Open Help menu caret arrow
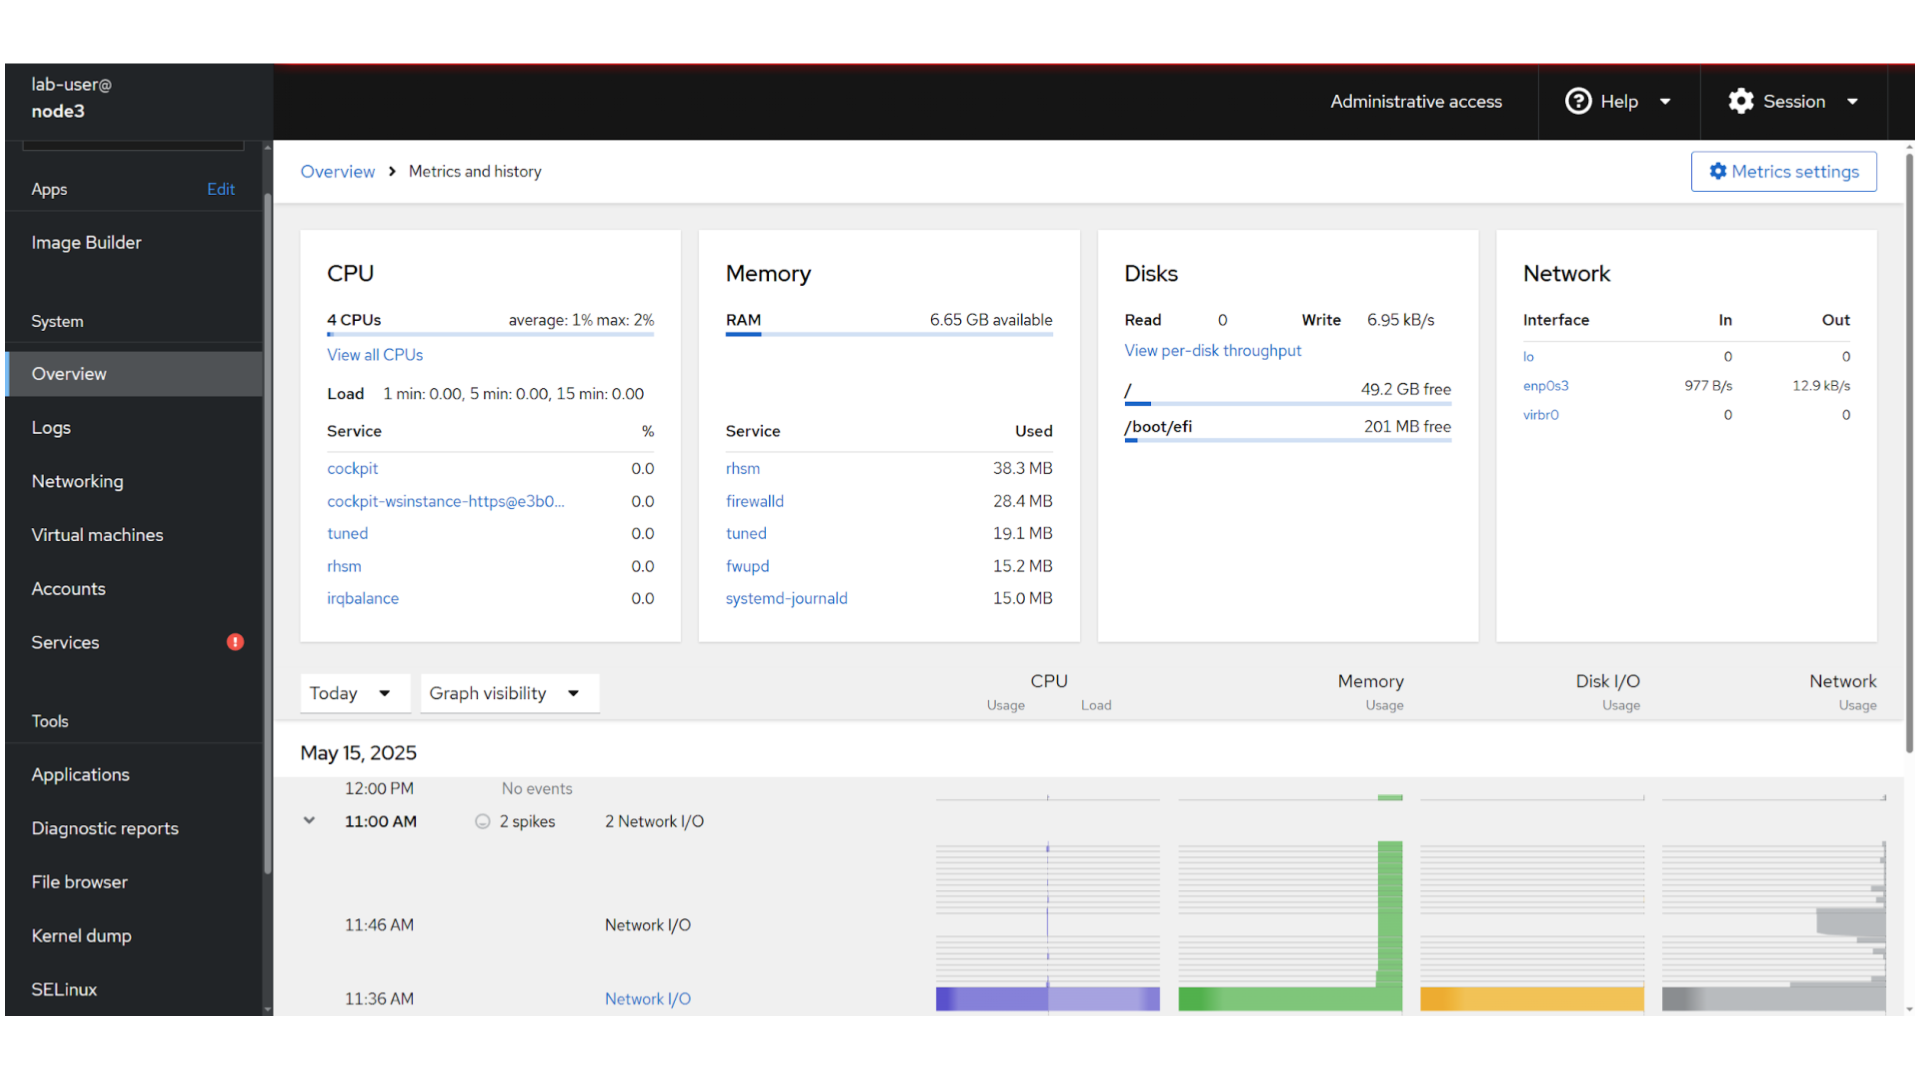1920x1080 pixels. pos(1665,101)
